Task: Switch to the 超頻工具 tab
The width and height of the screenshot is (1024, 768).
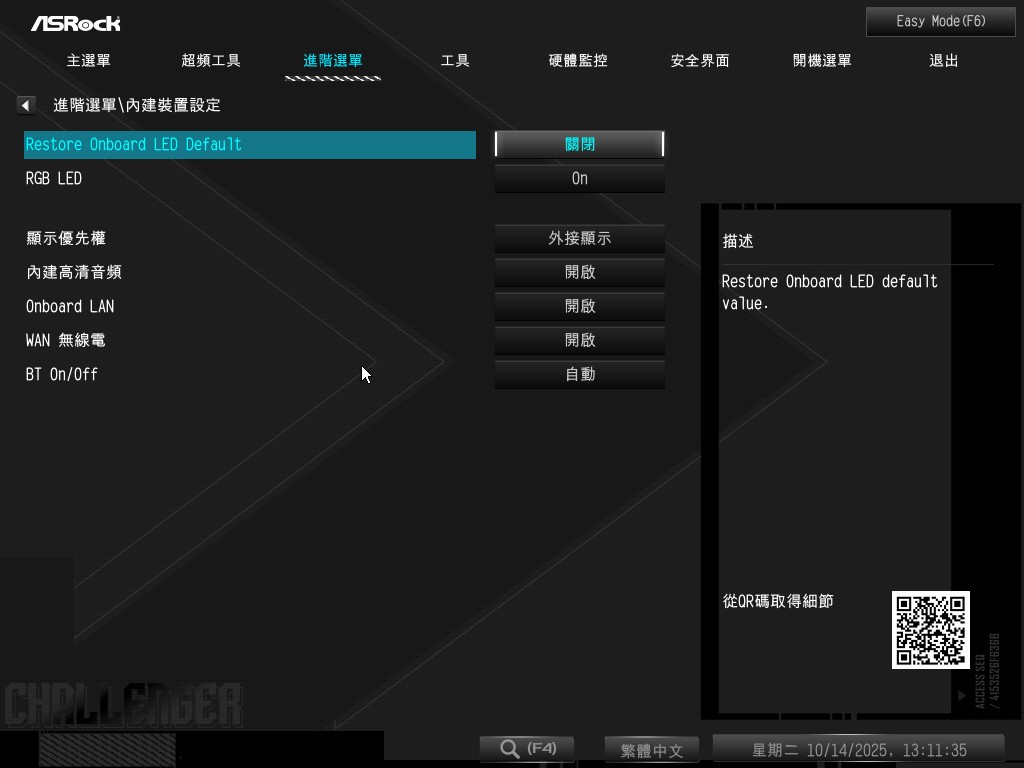Action: [x=211, y=61]
